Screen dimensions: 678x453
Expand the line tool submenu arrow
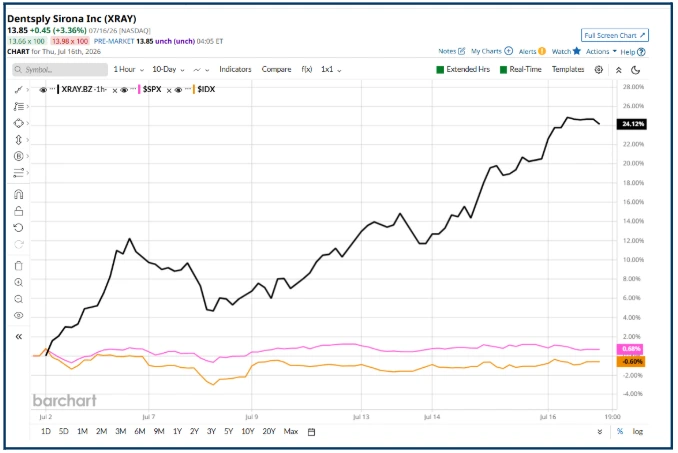[28, 90]
